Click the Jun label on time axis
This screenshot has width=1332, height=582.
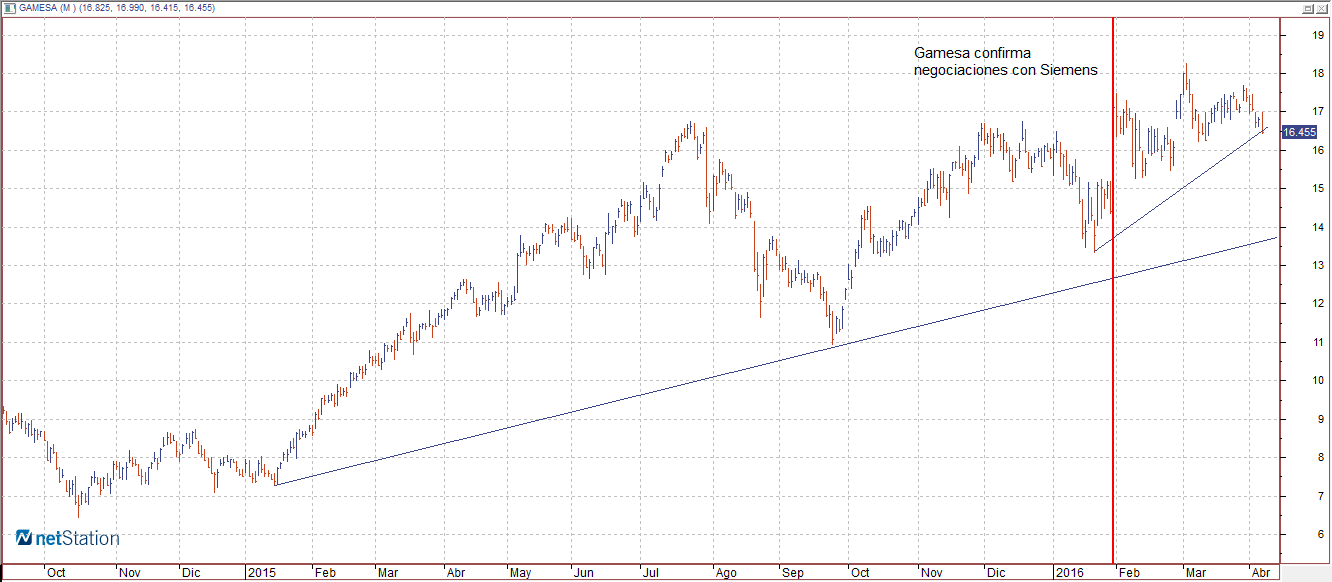tap(585, 573)
